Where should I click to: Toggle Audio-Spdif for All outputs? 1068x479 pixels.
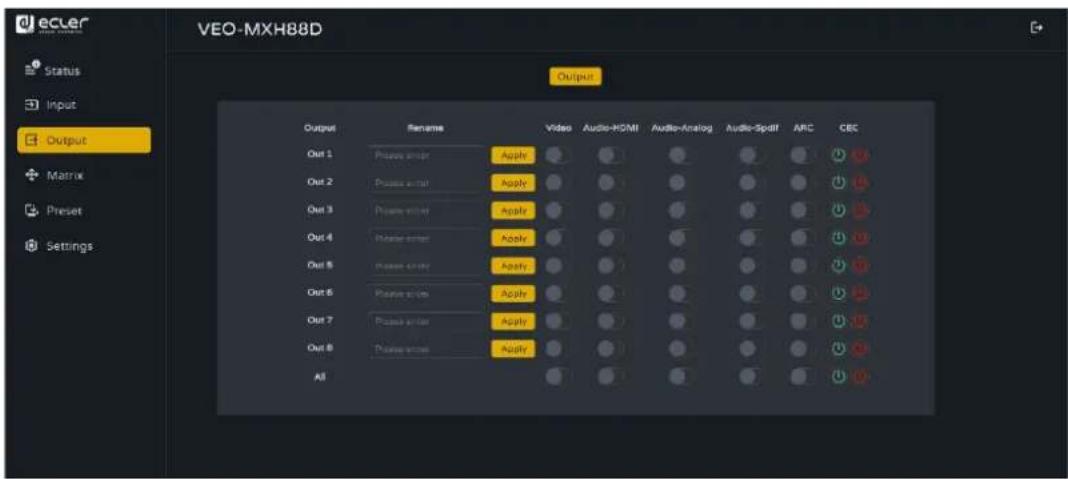752,375
